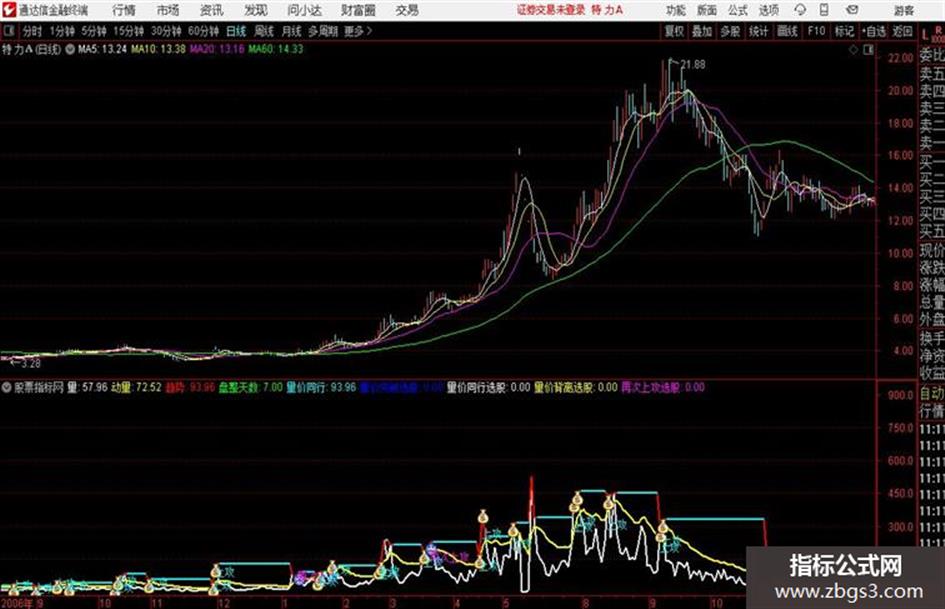Open the 交易 menu
Image resolution: width=945 pixels, height=609 pixels.
click(407, 10)
